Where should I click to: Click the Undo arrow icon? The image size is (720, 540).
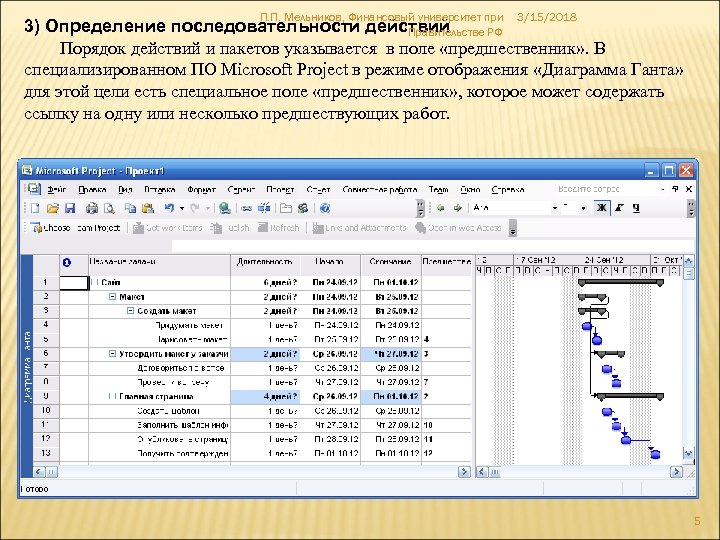point(169,208)
